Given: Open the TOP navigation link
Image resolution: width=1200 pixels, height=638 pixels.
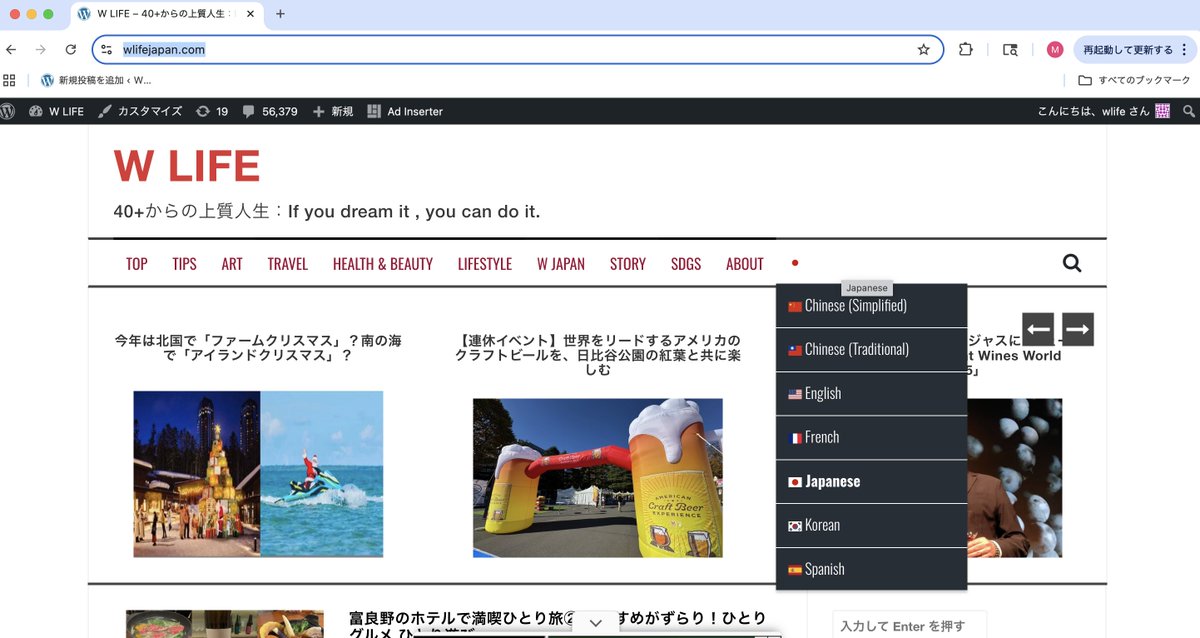Looking at the screenshot, I should point(137,264).
